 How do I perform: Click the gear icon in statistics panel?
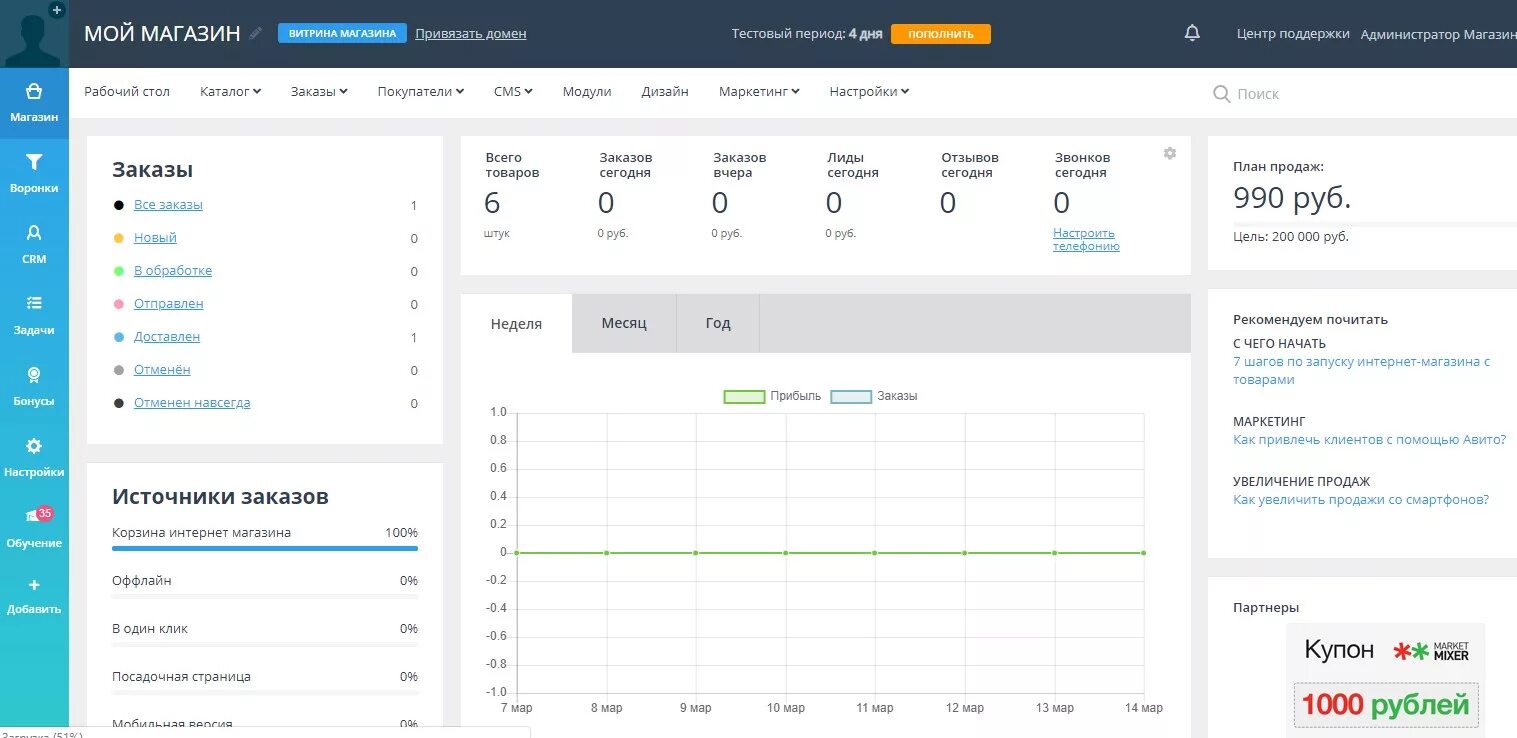[1170, 153]
